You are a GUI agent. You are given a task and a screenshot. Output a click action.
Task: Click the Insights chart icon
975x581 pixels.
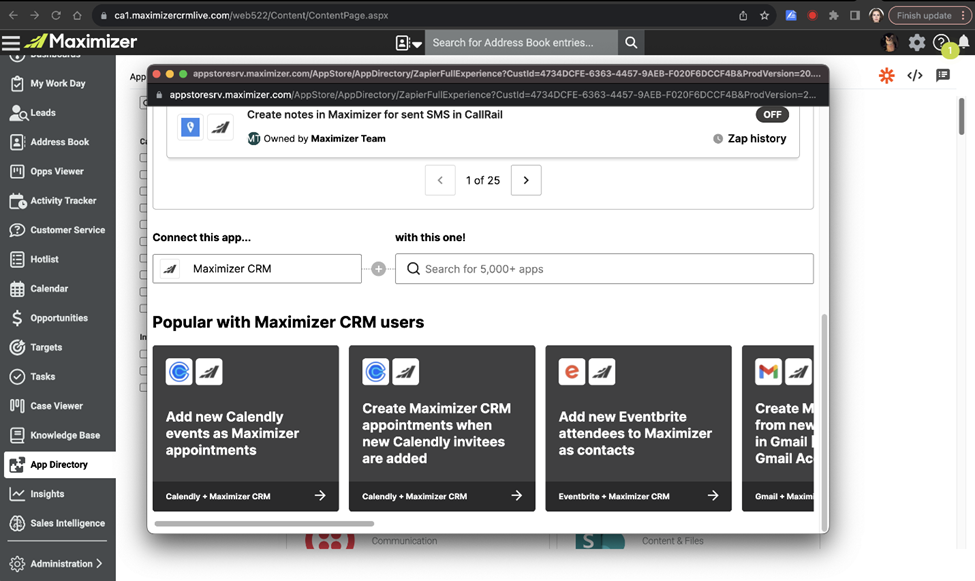(17, 494)
